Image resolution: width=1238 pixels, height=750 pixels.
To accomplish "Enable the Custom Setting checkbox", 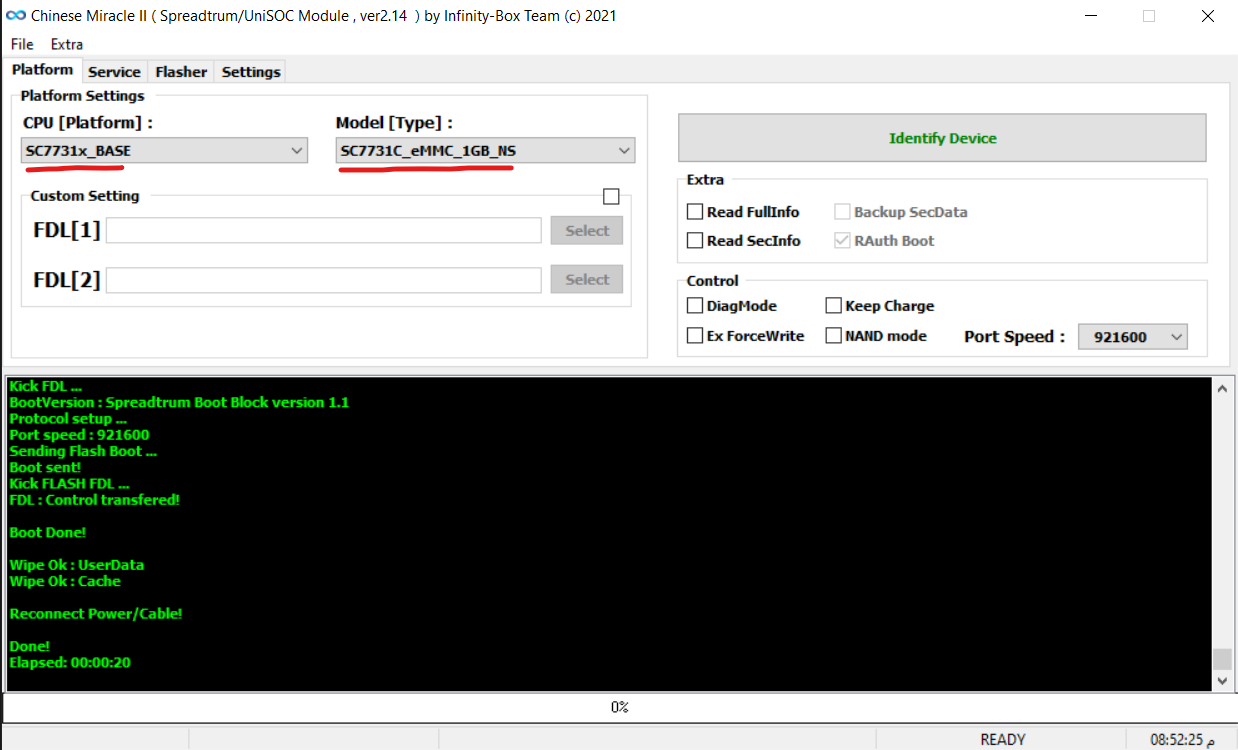I will tap(611, 196).
